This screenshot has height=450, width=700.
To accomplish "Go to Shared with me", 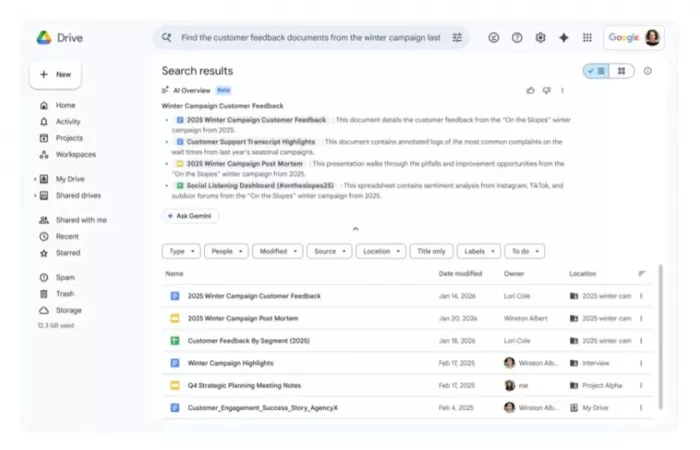I will click(x=81, y=220).
